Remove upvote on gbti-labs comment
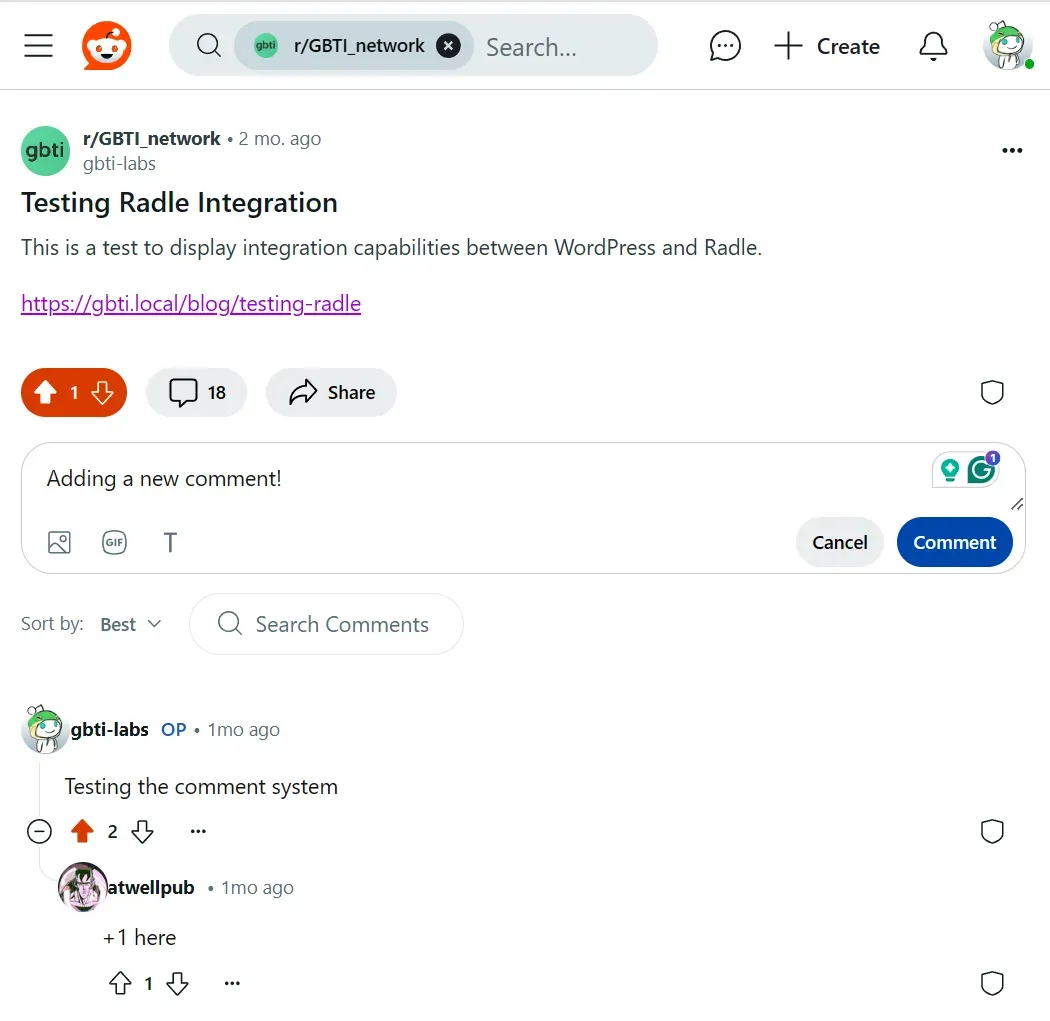1050x1021 pixels. 82,832
